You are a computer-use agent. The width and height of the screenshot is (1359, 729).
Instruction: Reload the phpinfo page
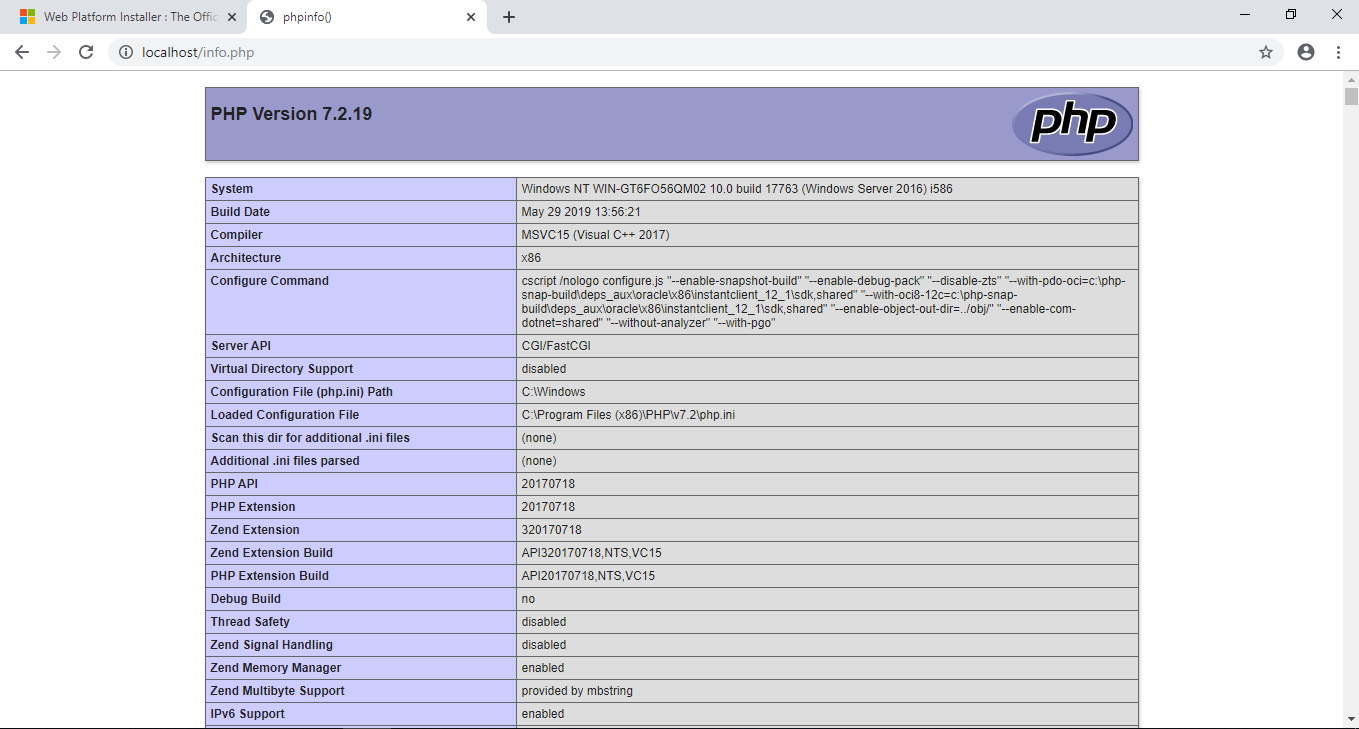86,52
